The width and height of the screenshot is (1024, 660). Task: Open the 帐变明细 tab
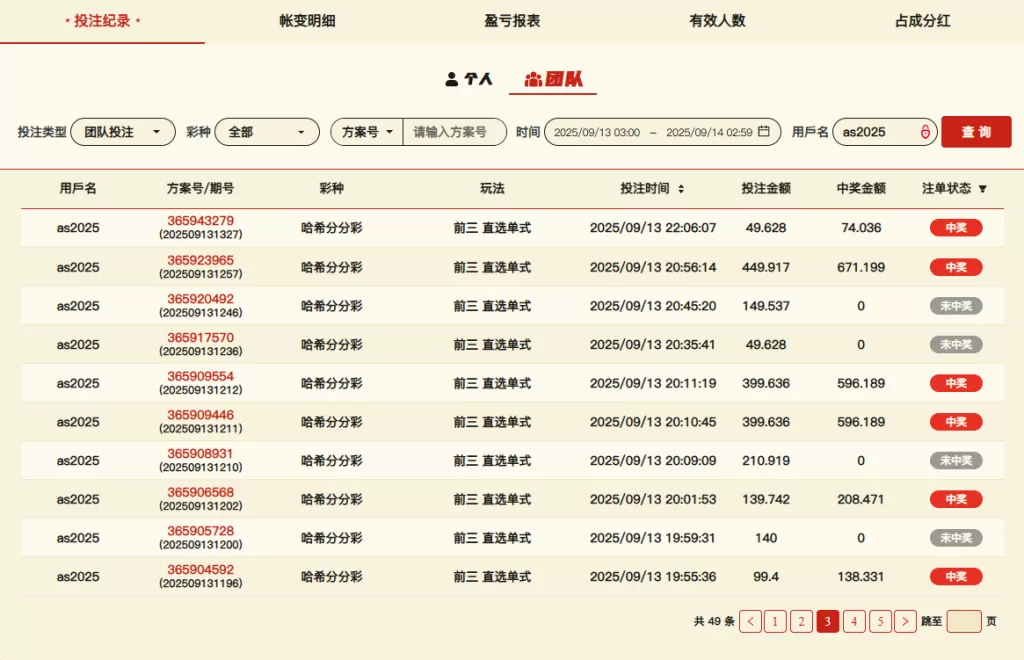pyautogui.click(x=307, y=21)
